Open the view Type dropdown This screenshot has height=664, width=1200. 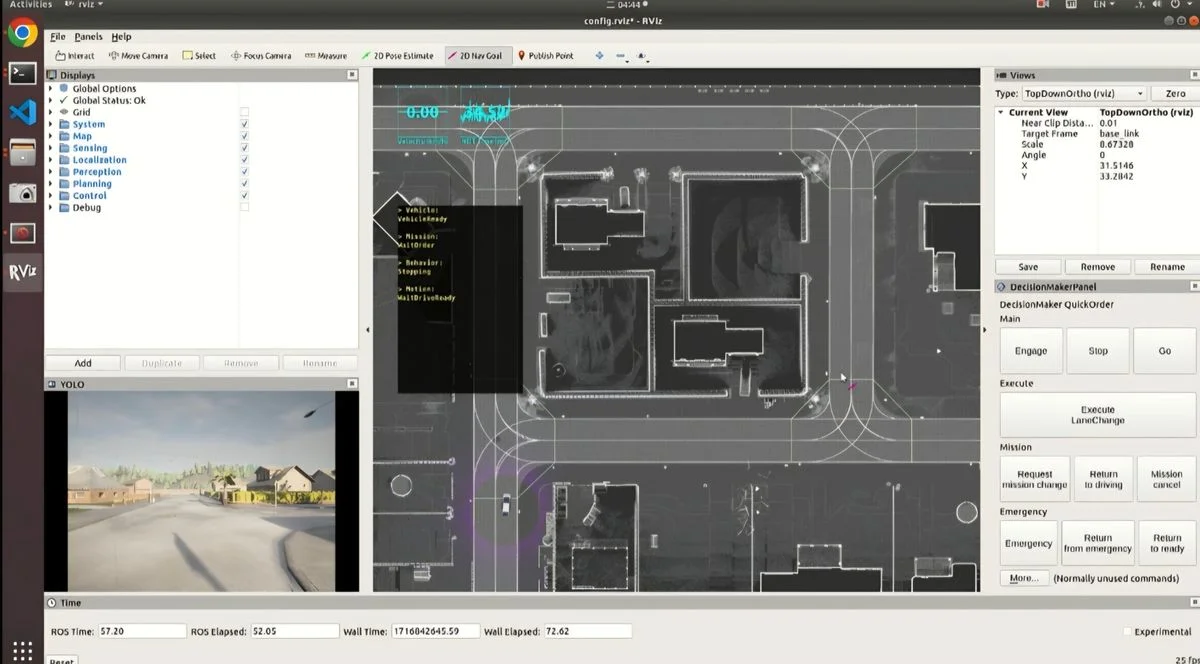1083,93
